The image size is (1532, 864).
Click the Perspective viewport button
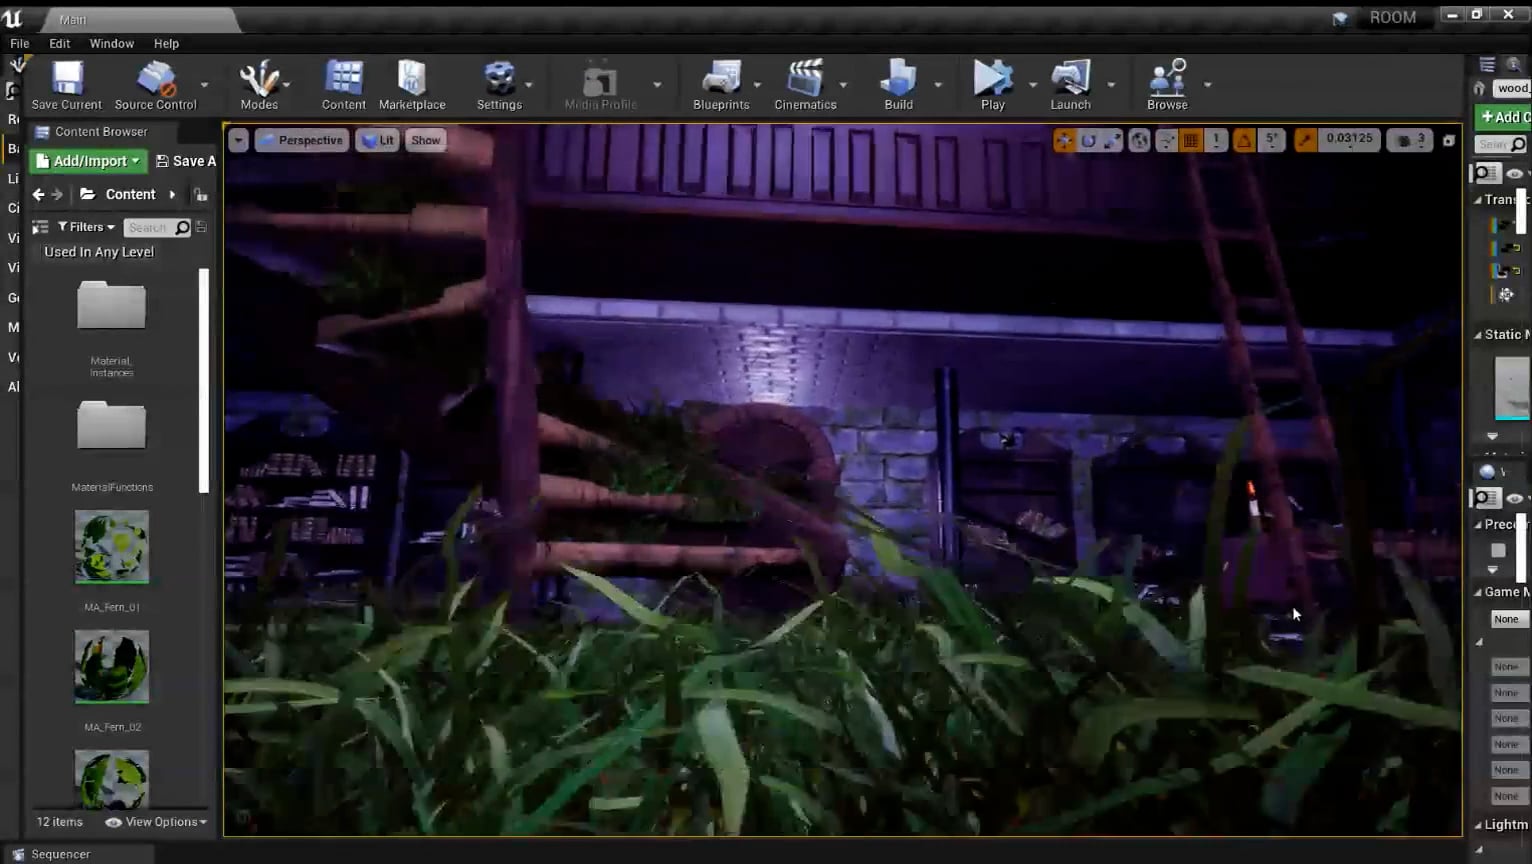[x=301, y=141]
